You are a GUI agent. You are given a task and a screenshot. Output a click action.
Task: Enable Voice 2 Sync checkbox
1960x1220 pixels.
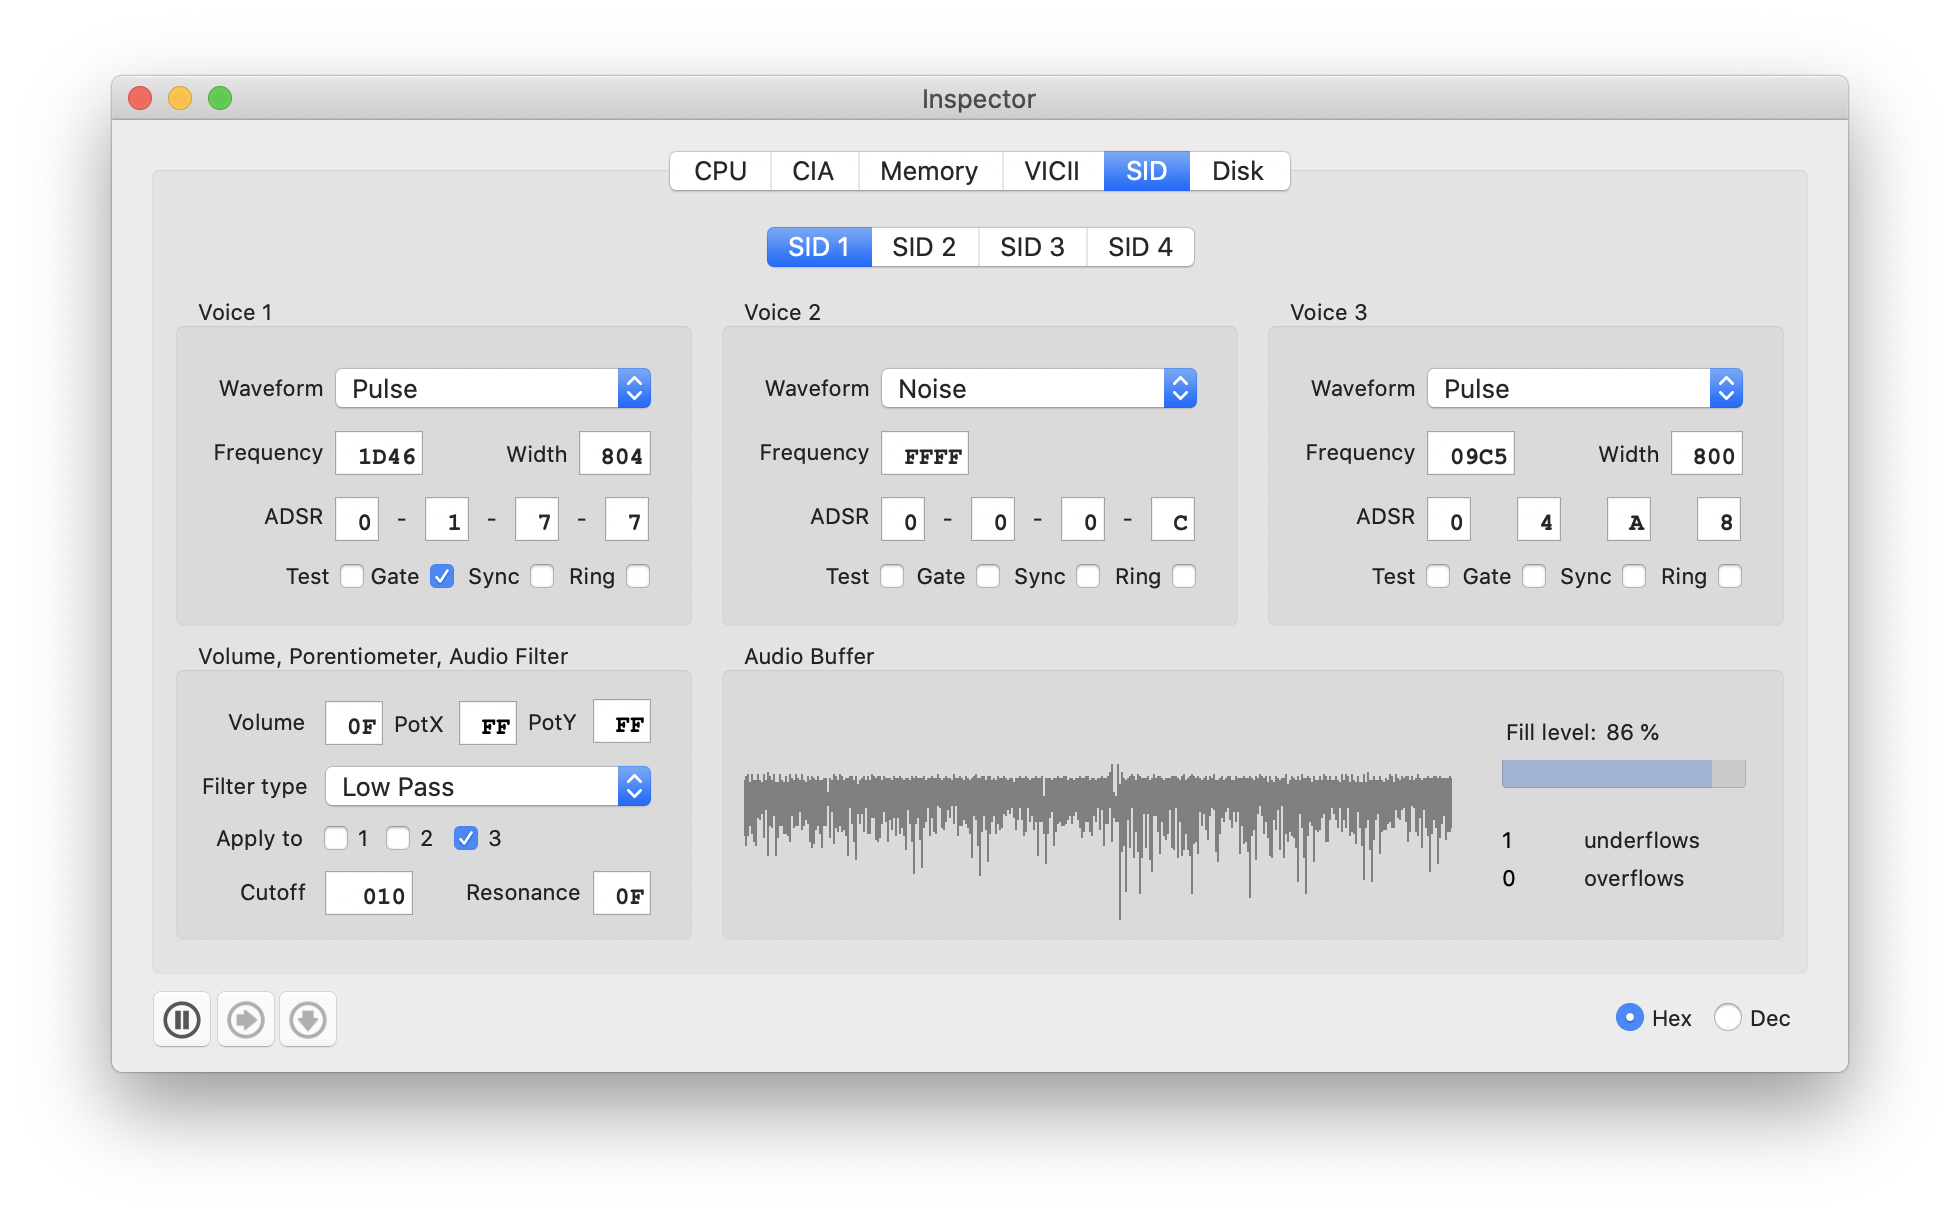click(1088, 576)
